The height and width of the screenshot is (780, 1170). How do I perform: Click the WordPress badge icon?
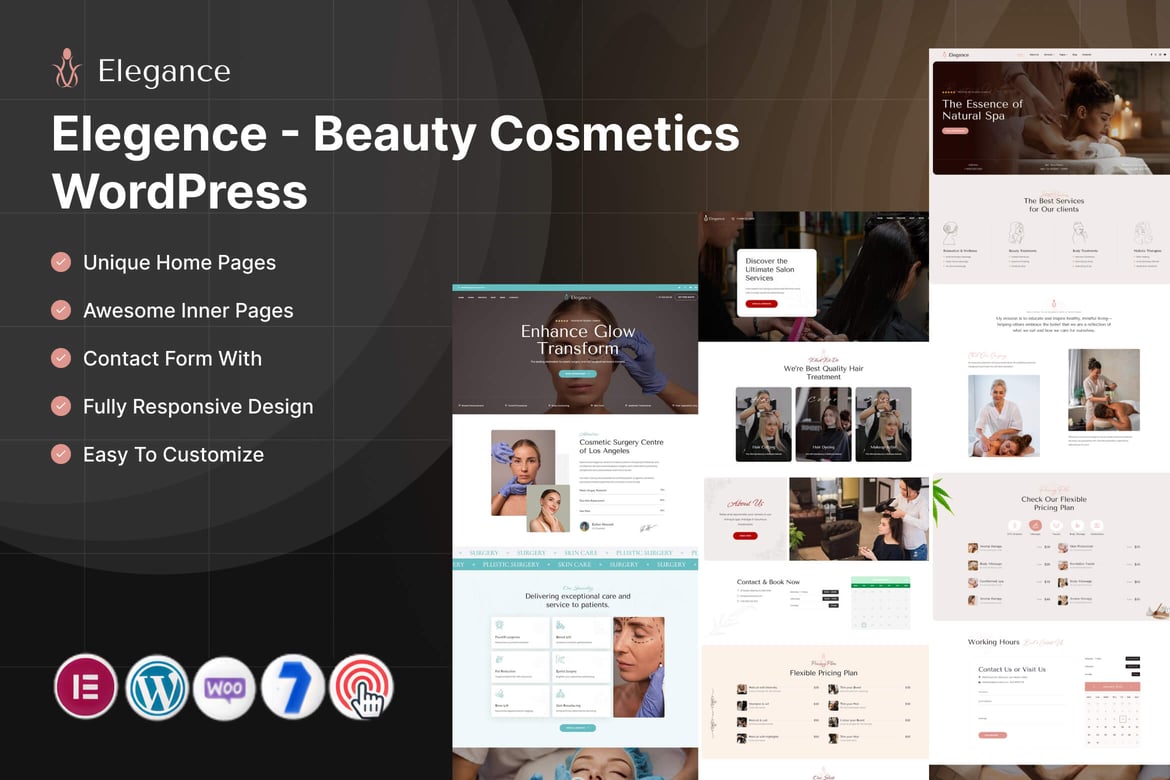click(x=157, y=687)
